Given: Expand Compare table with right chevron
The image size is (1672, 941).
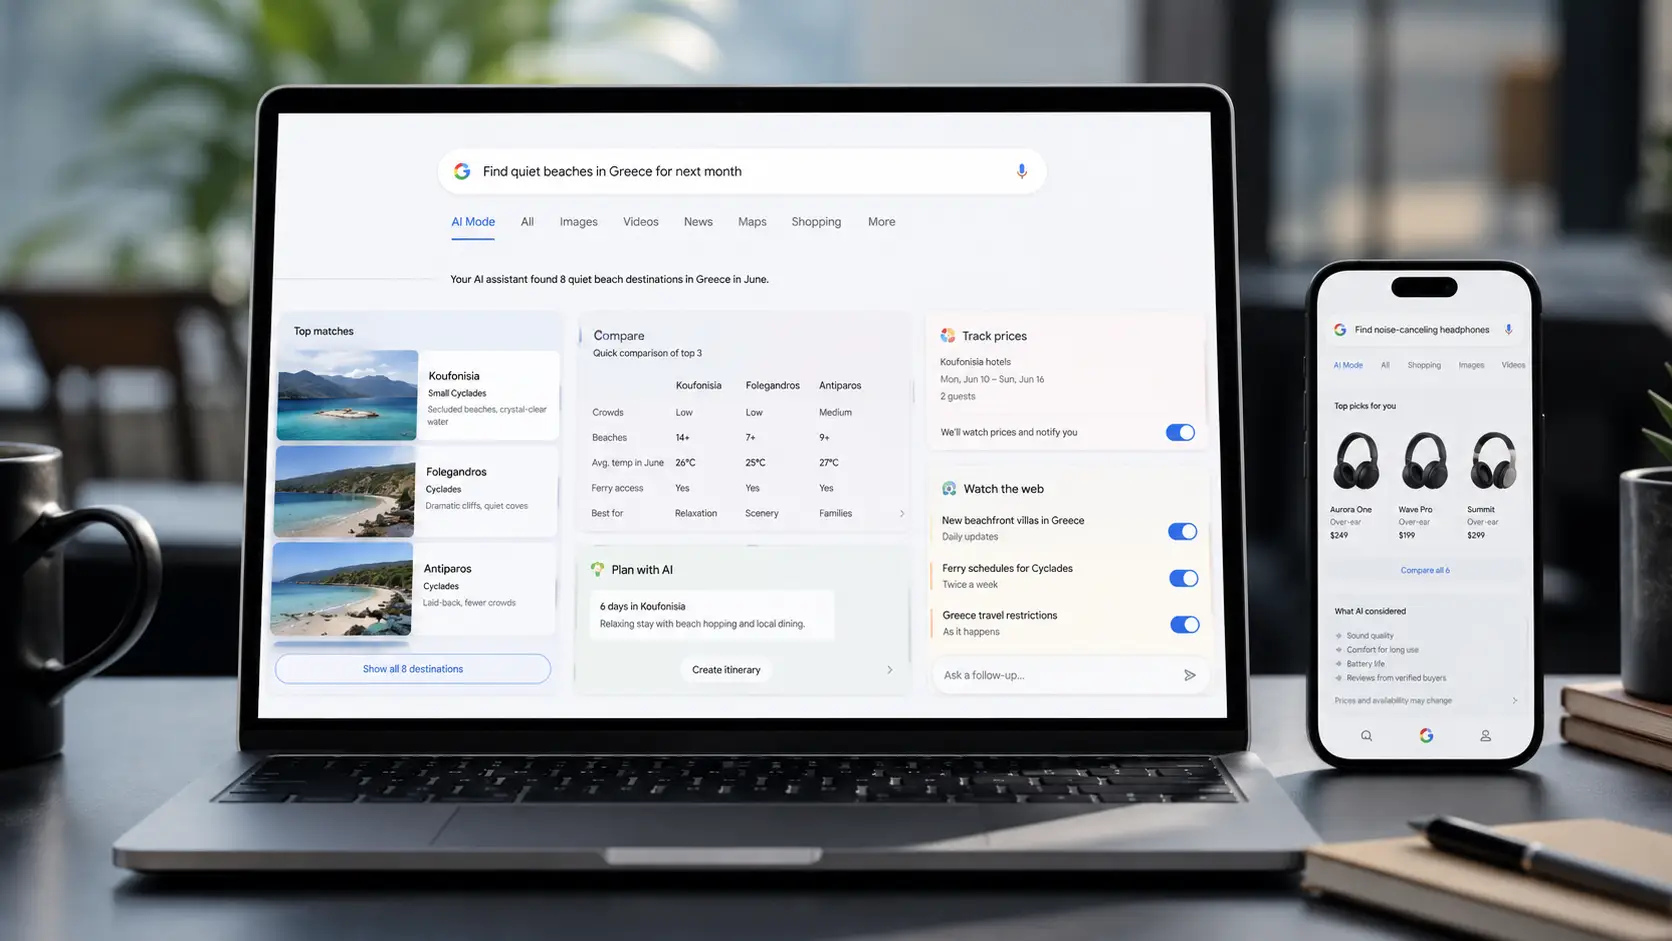Looking at the screenshot, I should coord(902,513).
